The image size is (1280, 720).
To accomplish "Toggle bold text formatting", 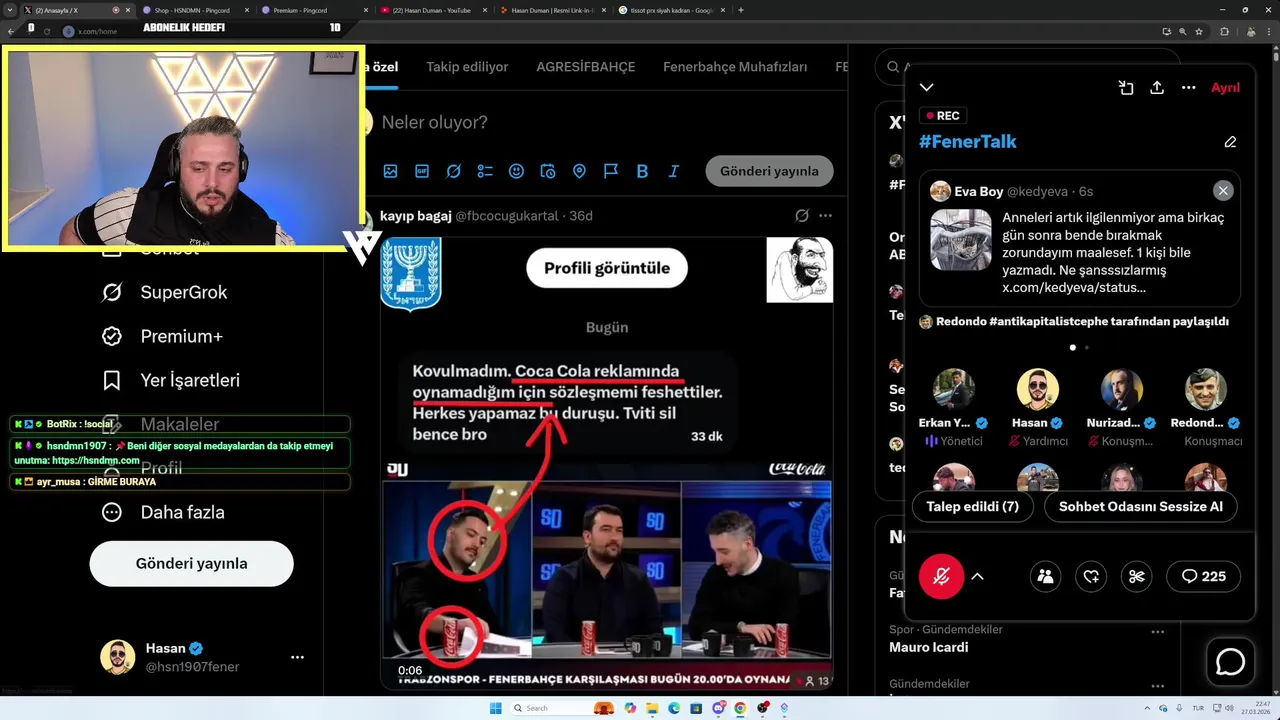I will [x=642, y=171].
